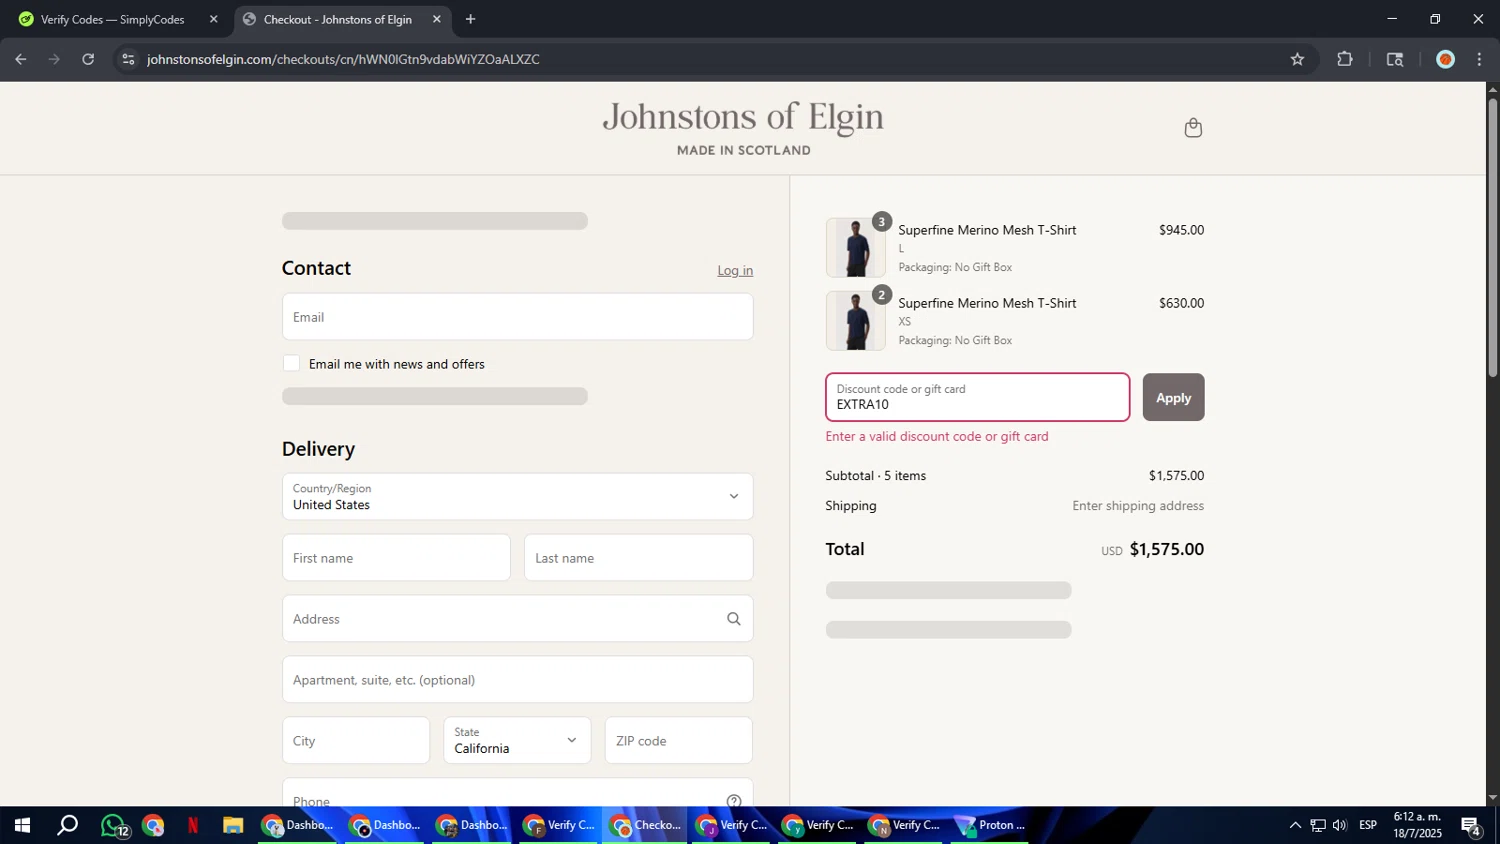
Task: Click the Apply discount button
Action: pos(1173,397)
